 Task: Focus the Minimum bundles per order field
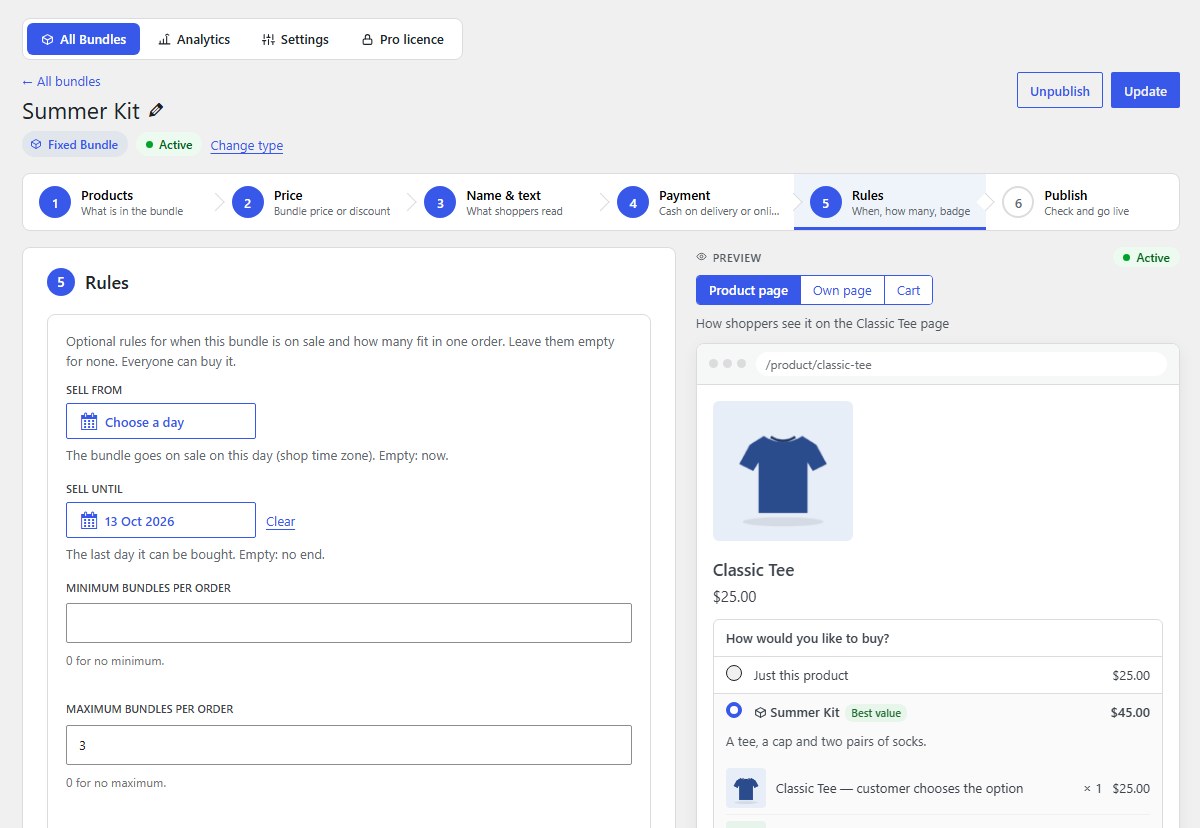tap(349, 623)
